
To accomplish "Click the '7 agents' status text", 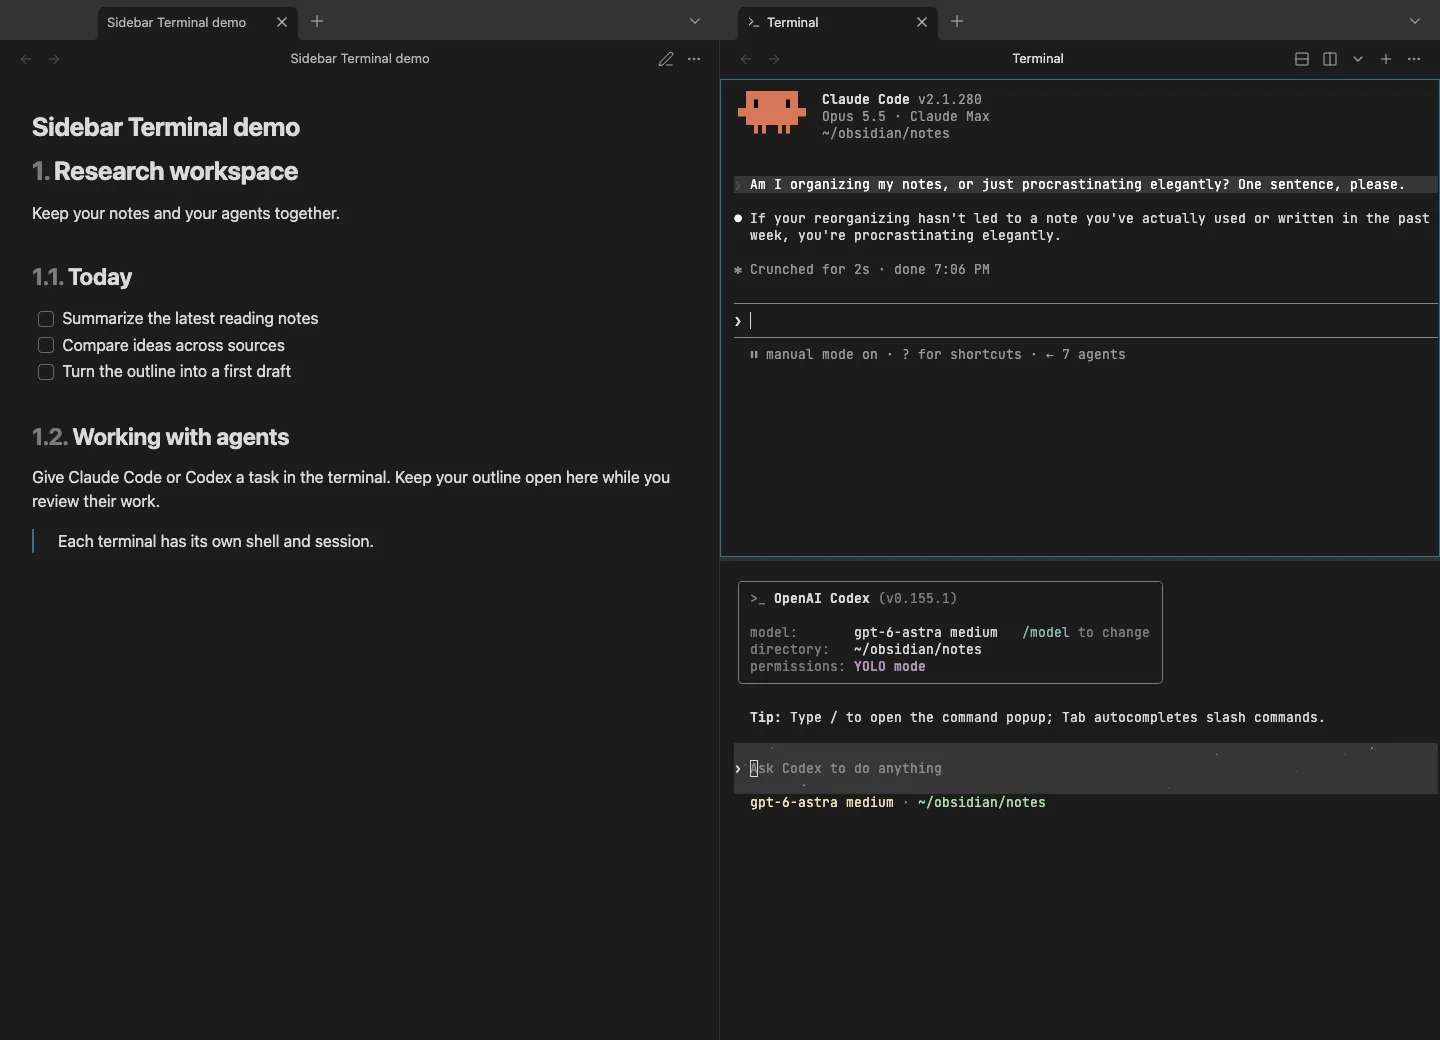I will (1094, 354).
